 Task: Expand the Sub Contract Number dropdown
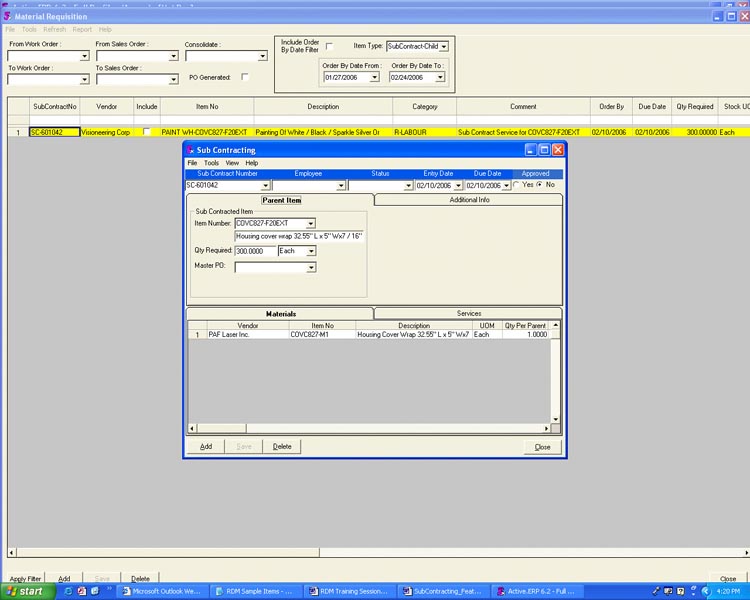tap(265, 185)
